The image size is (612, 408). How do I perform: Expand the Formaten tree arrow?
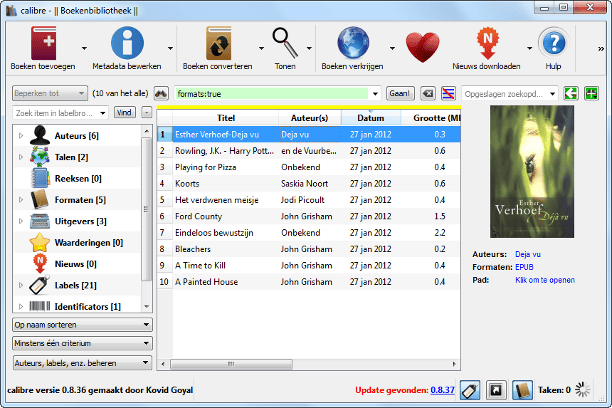click(x=21, y=200)
